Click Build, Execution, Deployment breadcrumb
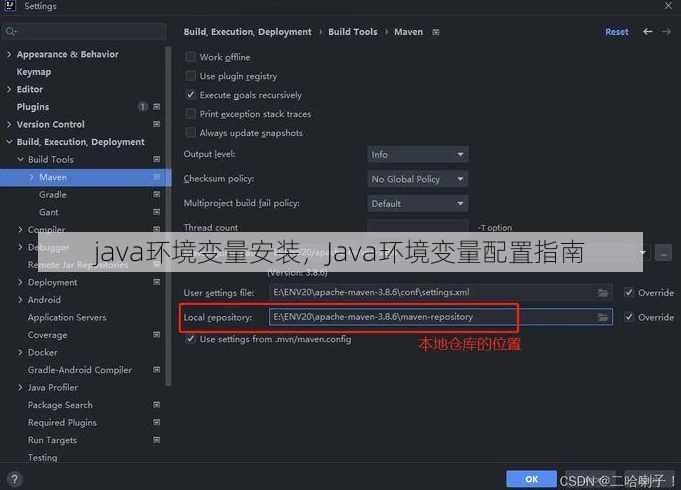The image size is (681, 490). 247,32
